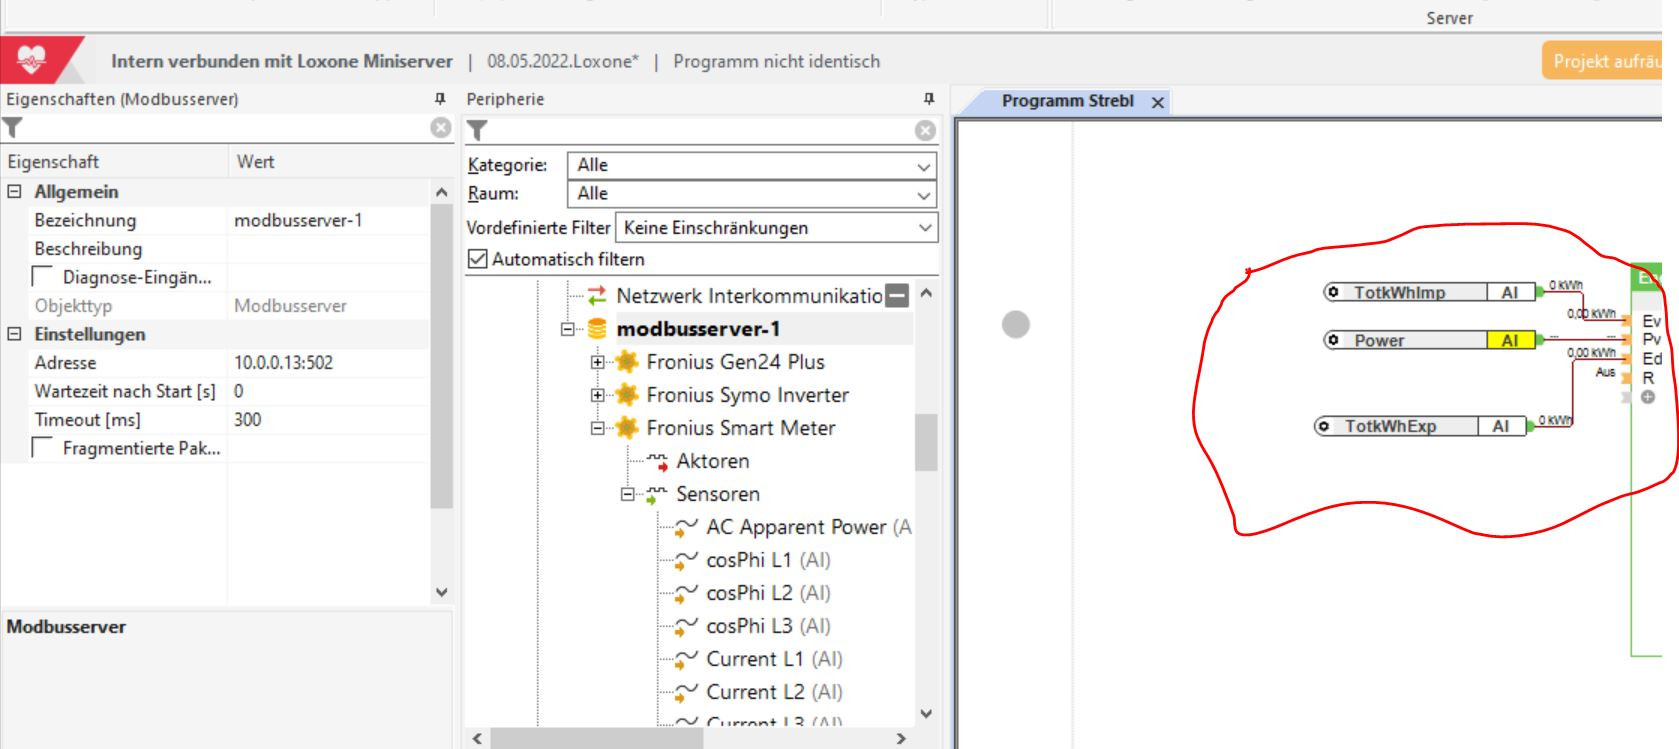
Task: Collapse the Sensoren tree node
Action: pos(628,494)
